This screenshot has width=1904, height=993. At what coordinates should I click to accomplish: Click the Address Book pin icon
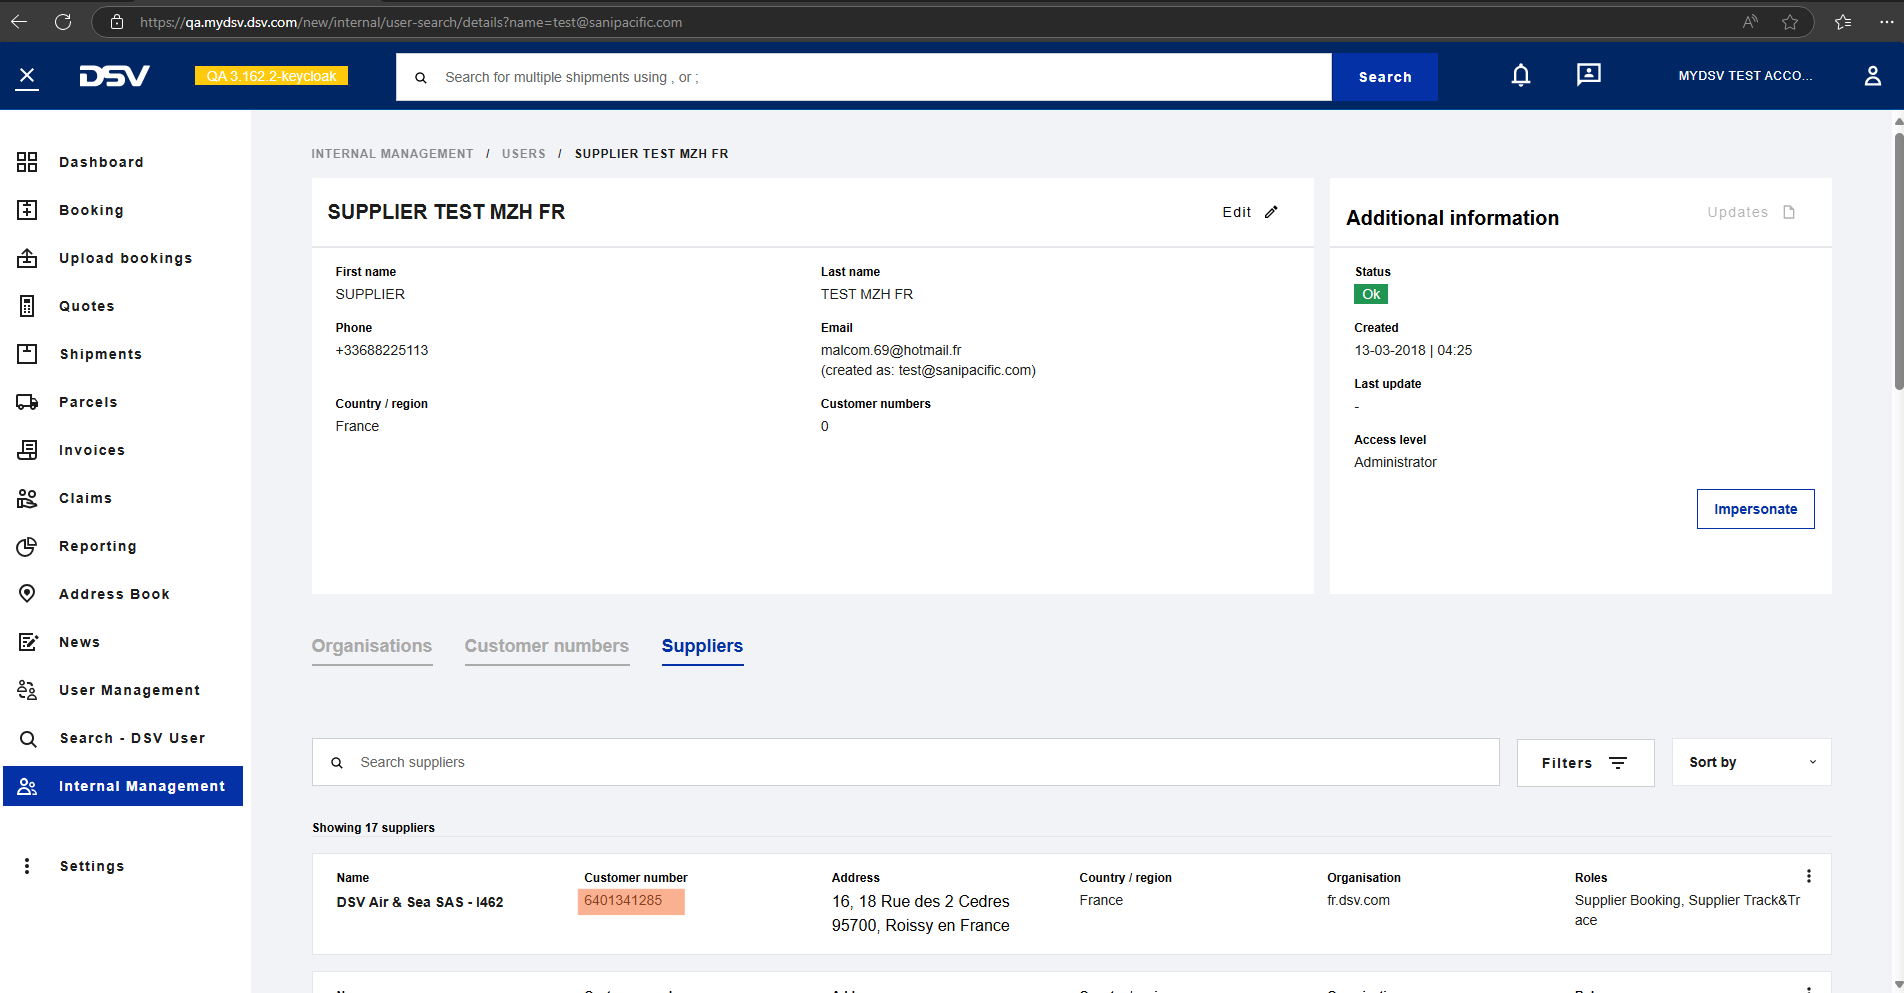click(27, 594)
